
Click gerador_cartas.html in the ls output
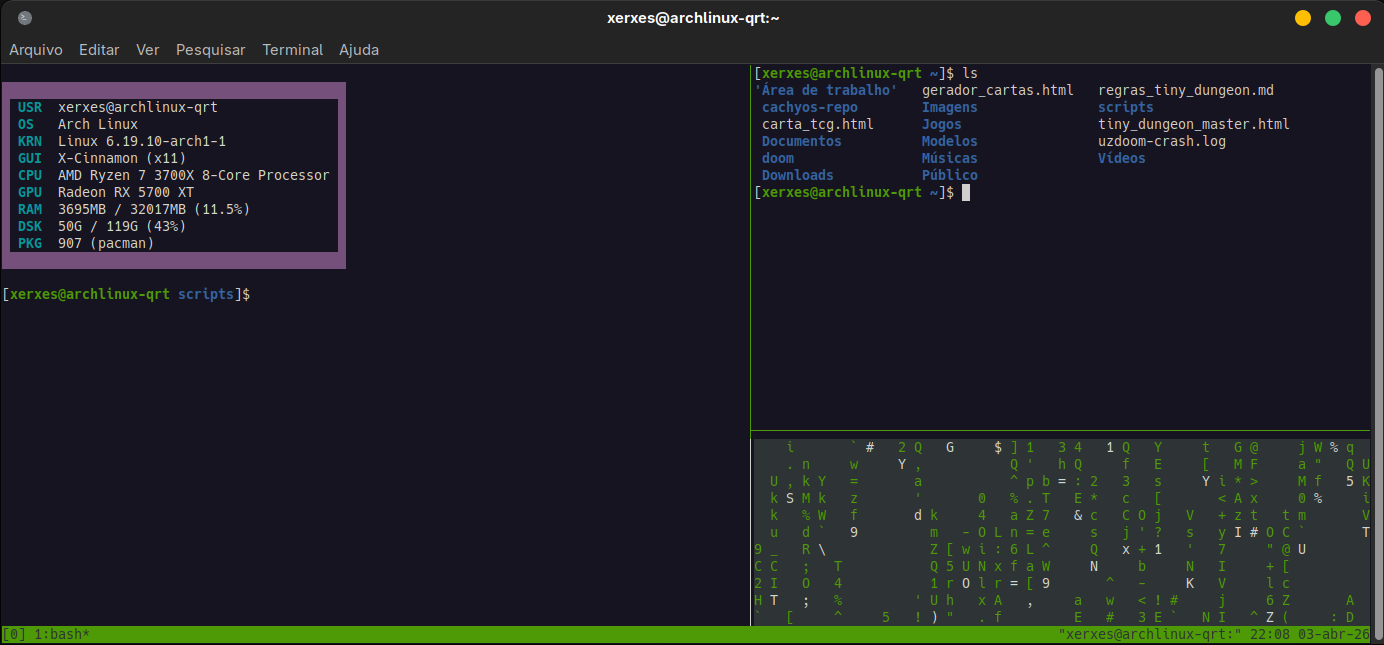[997, 90]
